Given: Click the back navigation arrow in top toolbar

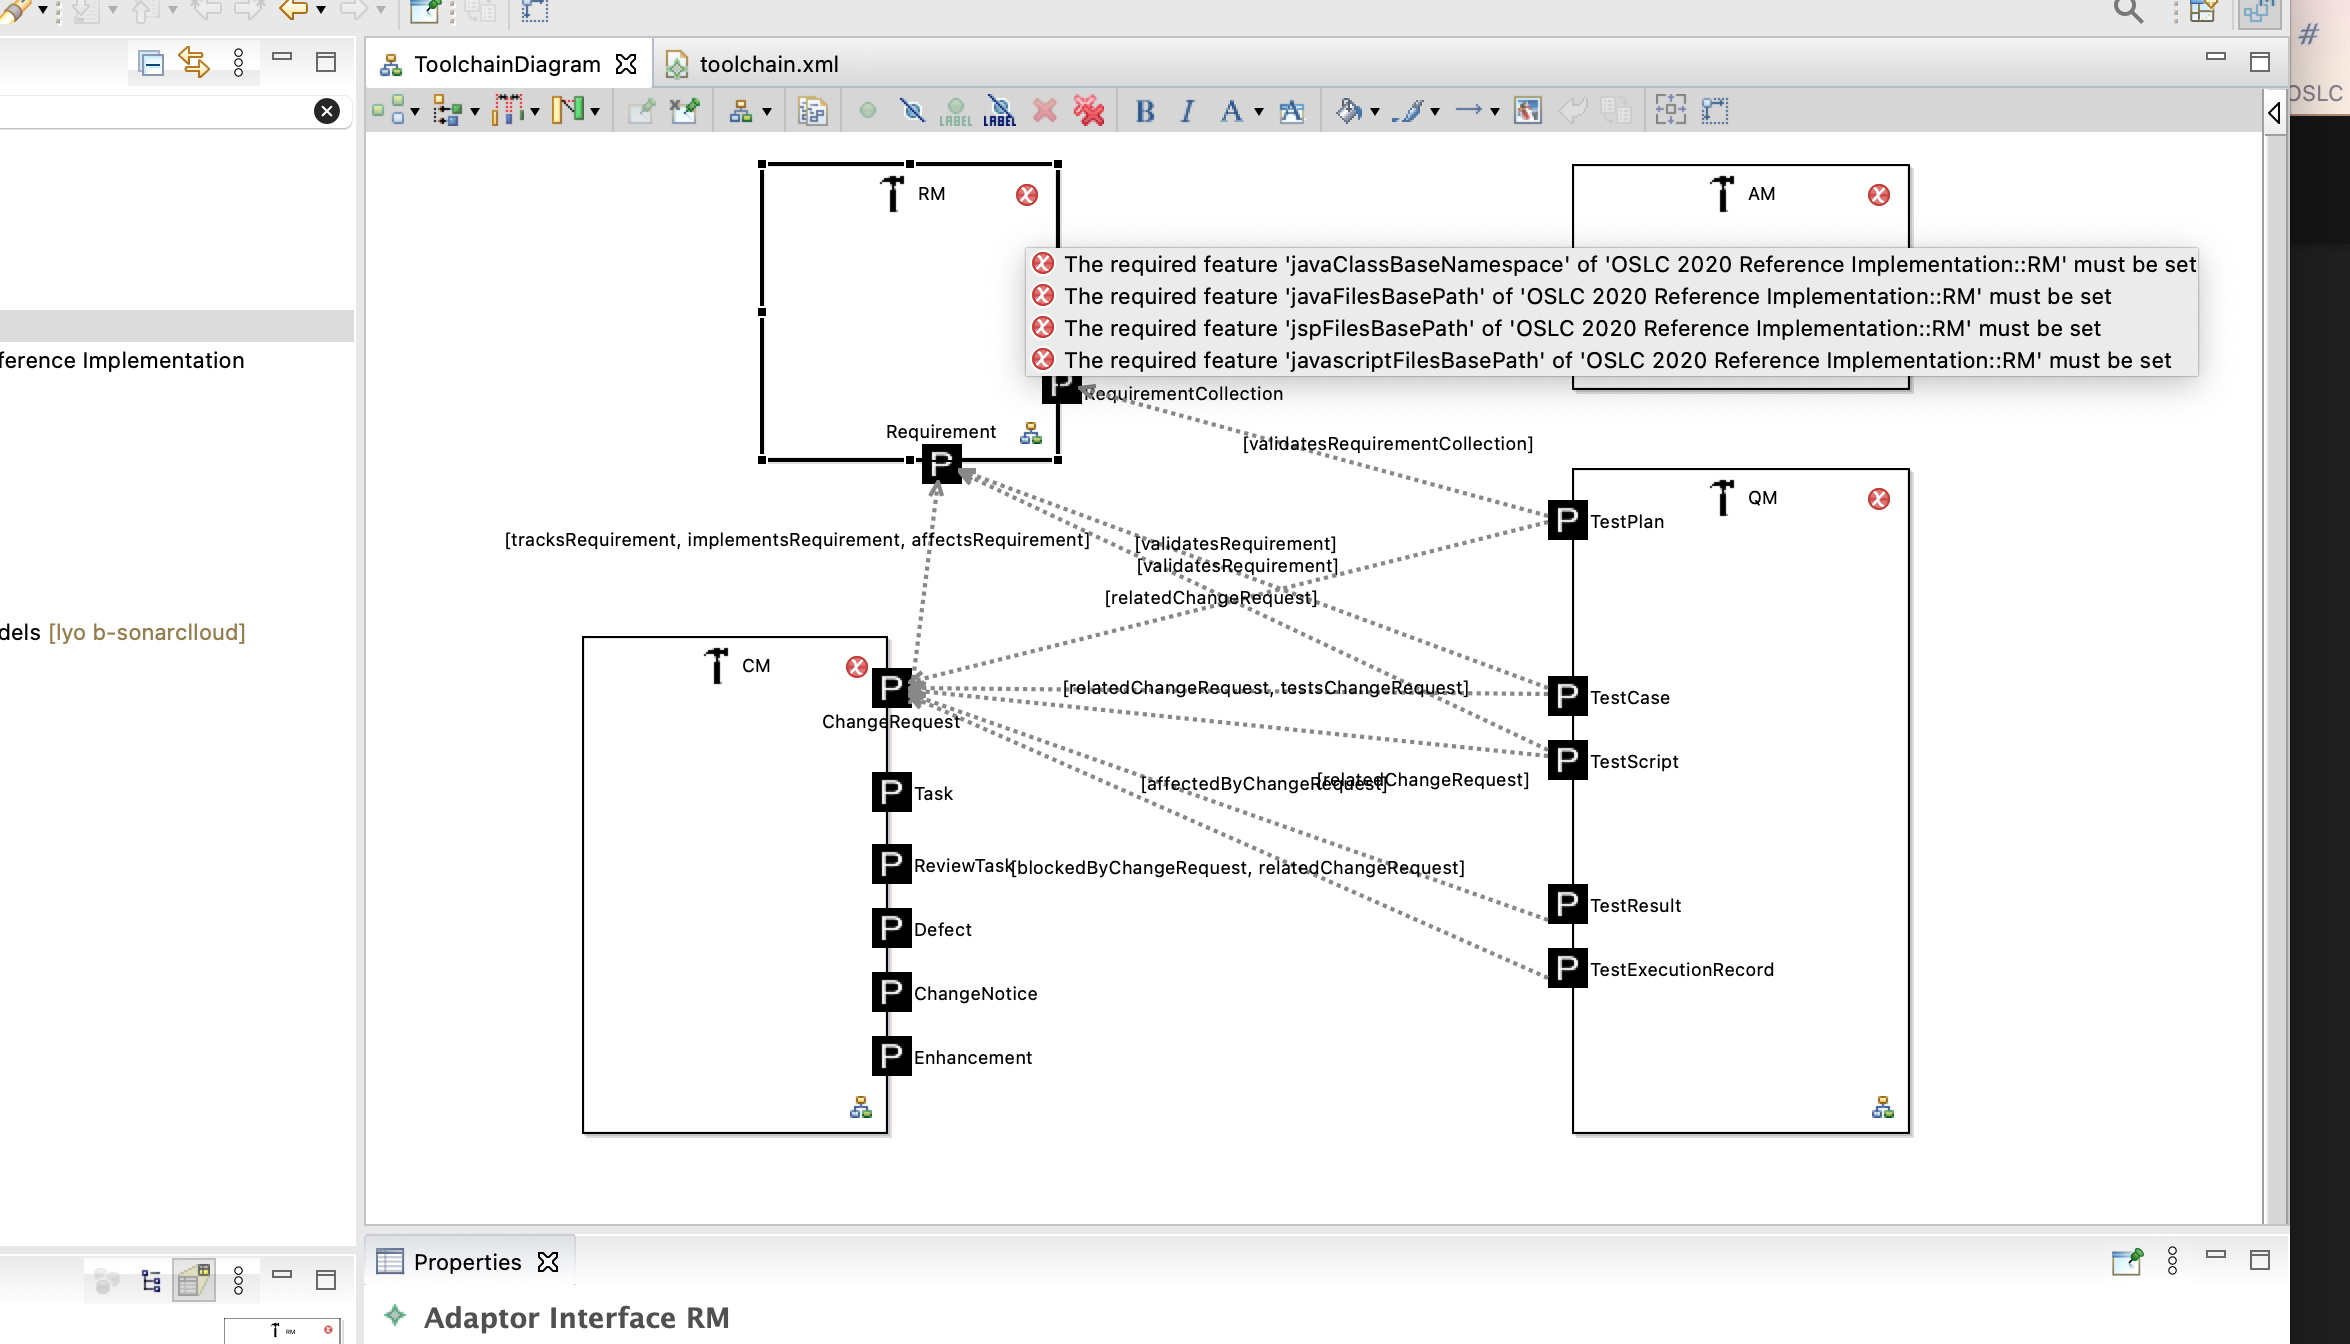Looking at the screenshot, I should click(x=293, y=10).
